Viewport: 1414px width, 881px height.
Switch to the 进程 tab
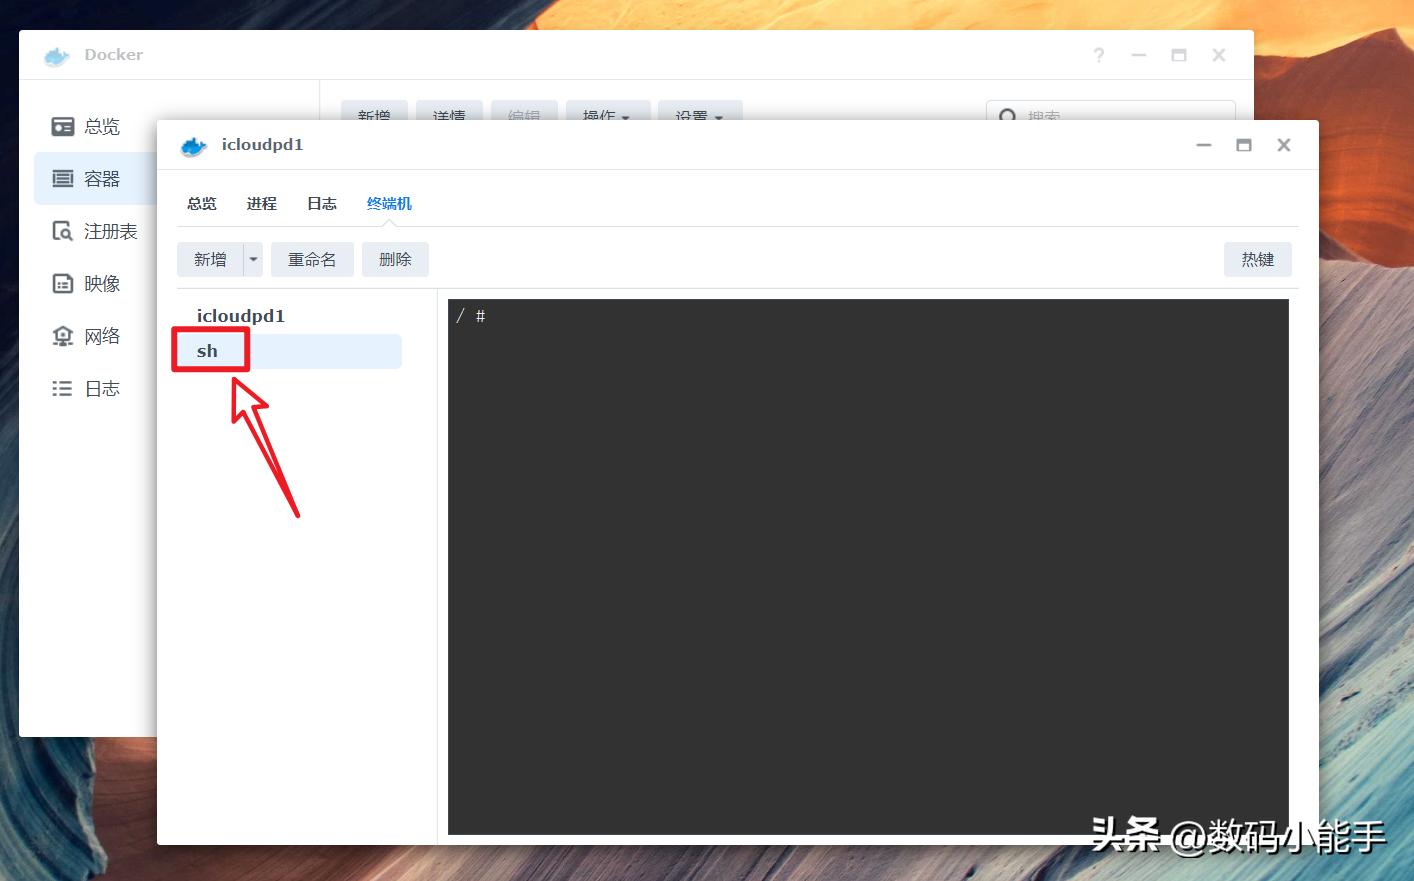pyautogui.click(x=261, y=203)
